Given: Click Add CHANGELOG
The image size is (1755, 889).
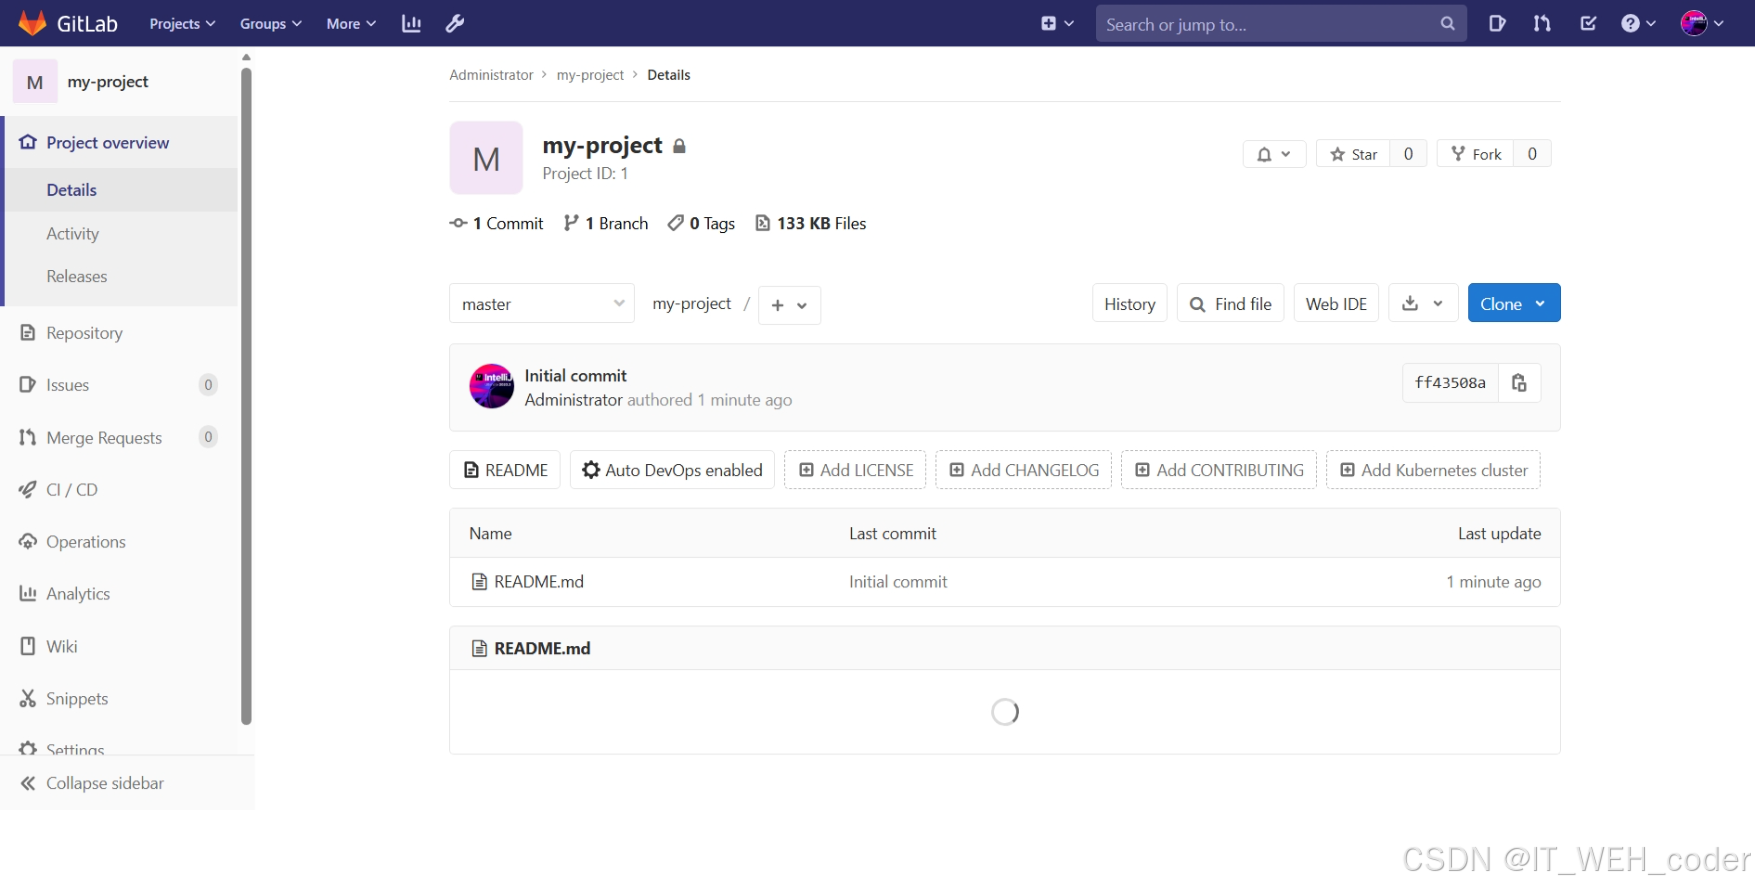Looking at the screenshot, I should pyautogui.click(x=1024, y=470).
